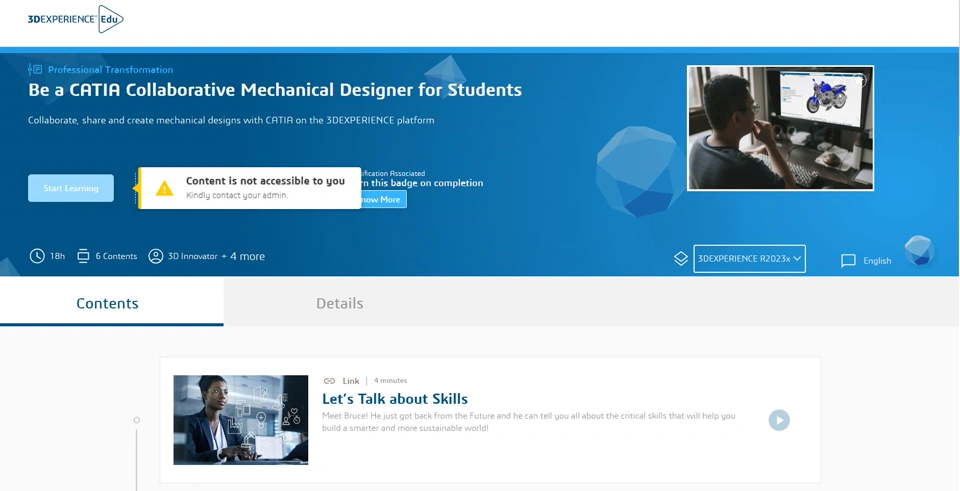Image resolution: width=960 pixels, height=491 pixels.
Task: Click the layers icon beside version selector
Action: click(x=681, y=259)
